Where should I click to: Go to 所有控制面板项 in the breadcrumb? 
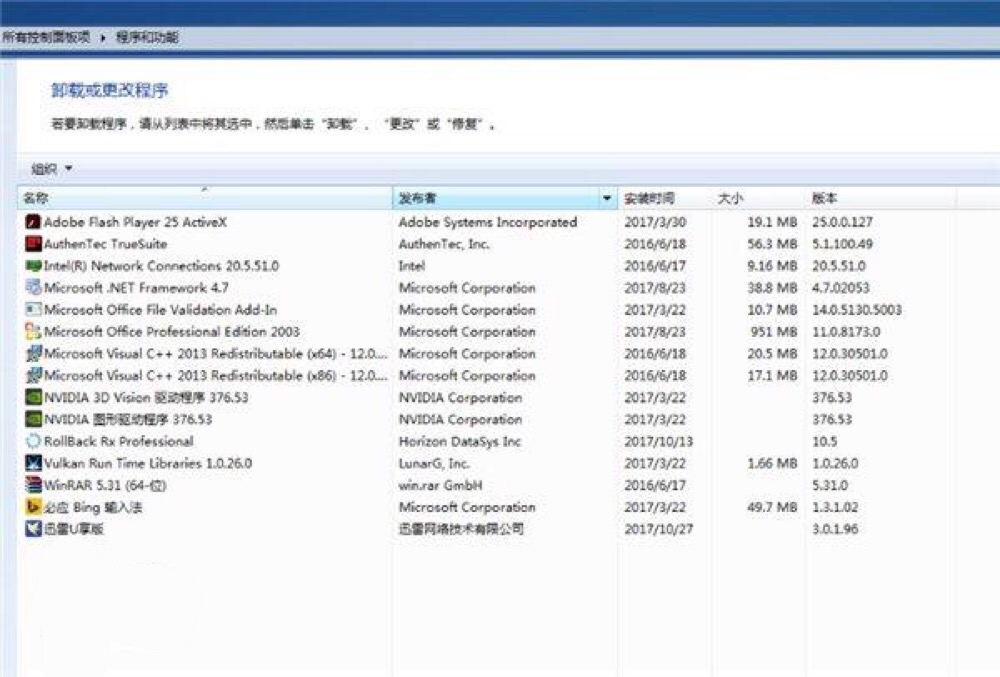coord(46,37)
